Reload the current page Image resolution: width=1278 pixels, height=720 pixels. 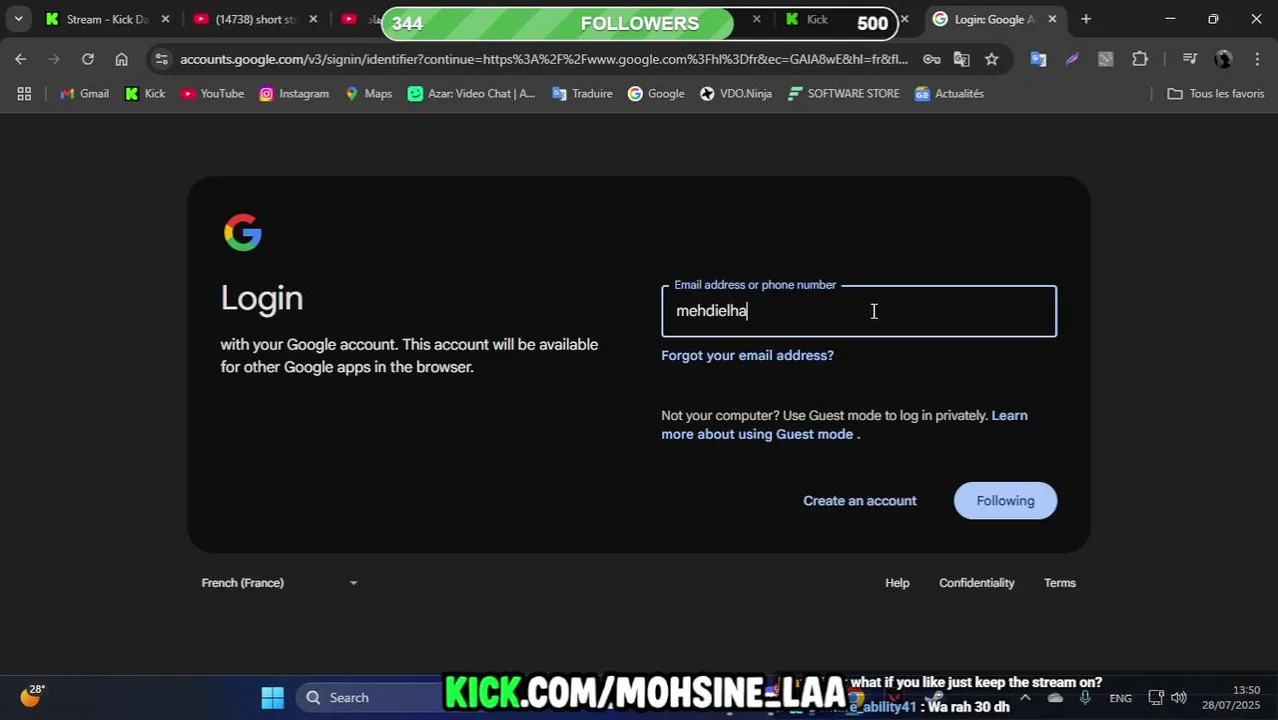[88, 59]
